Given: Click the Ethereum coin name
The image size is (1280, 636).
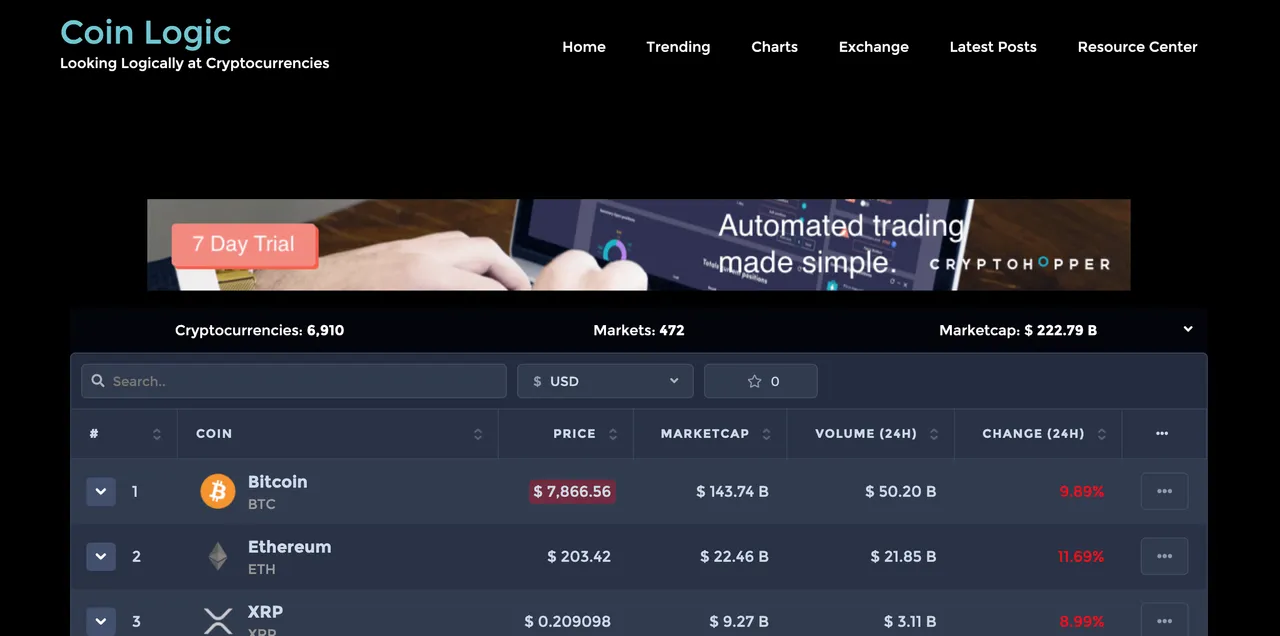Looking at the screenshot, I should pyautogui.click(x=289, y=547).
